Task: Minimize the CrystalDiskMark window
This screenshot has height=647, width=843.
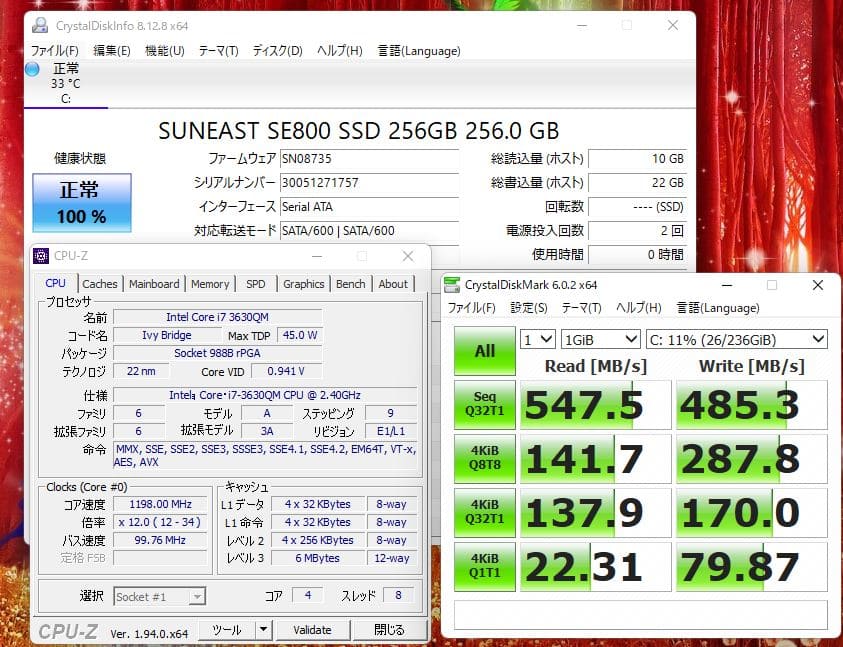Action: [x=727, y=285]
